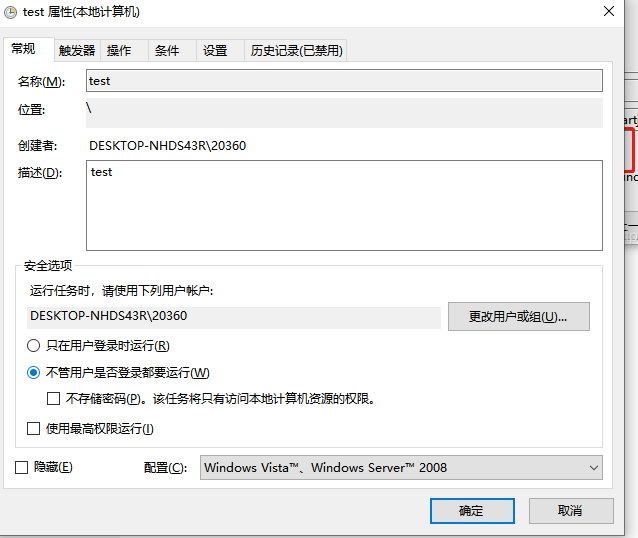Enable 使用最高权限运行 checkbox
The image size is (638, 538).
pos(33,429)
